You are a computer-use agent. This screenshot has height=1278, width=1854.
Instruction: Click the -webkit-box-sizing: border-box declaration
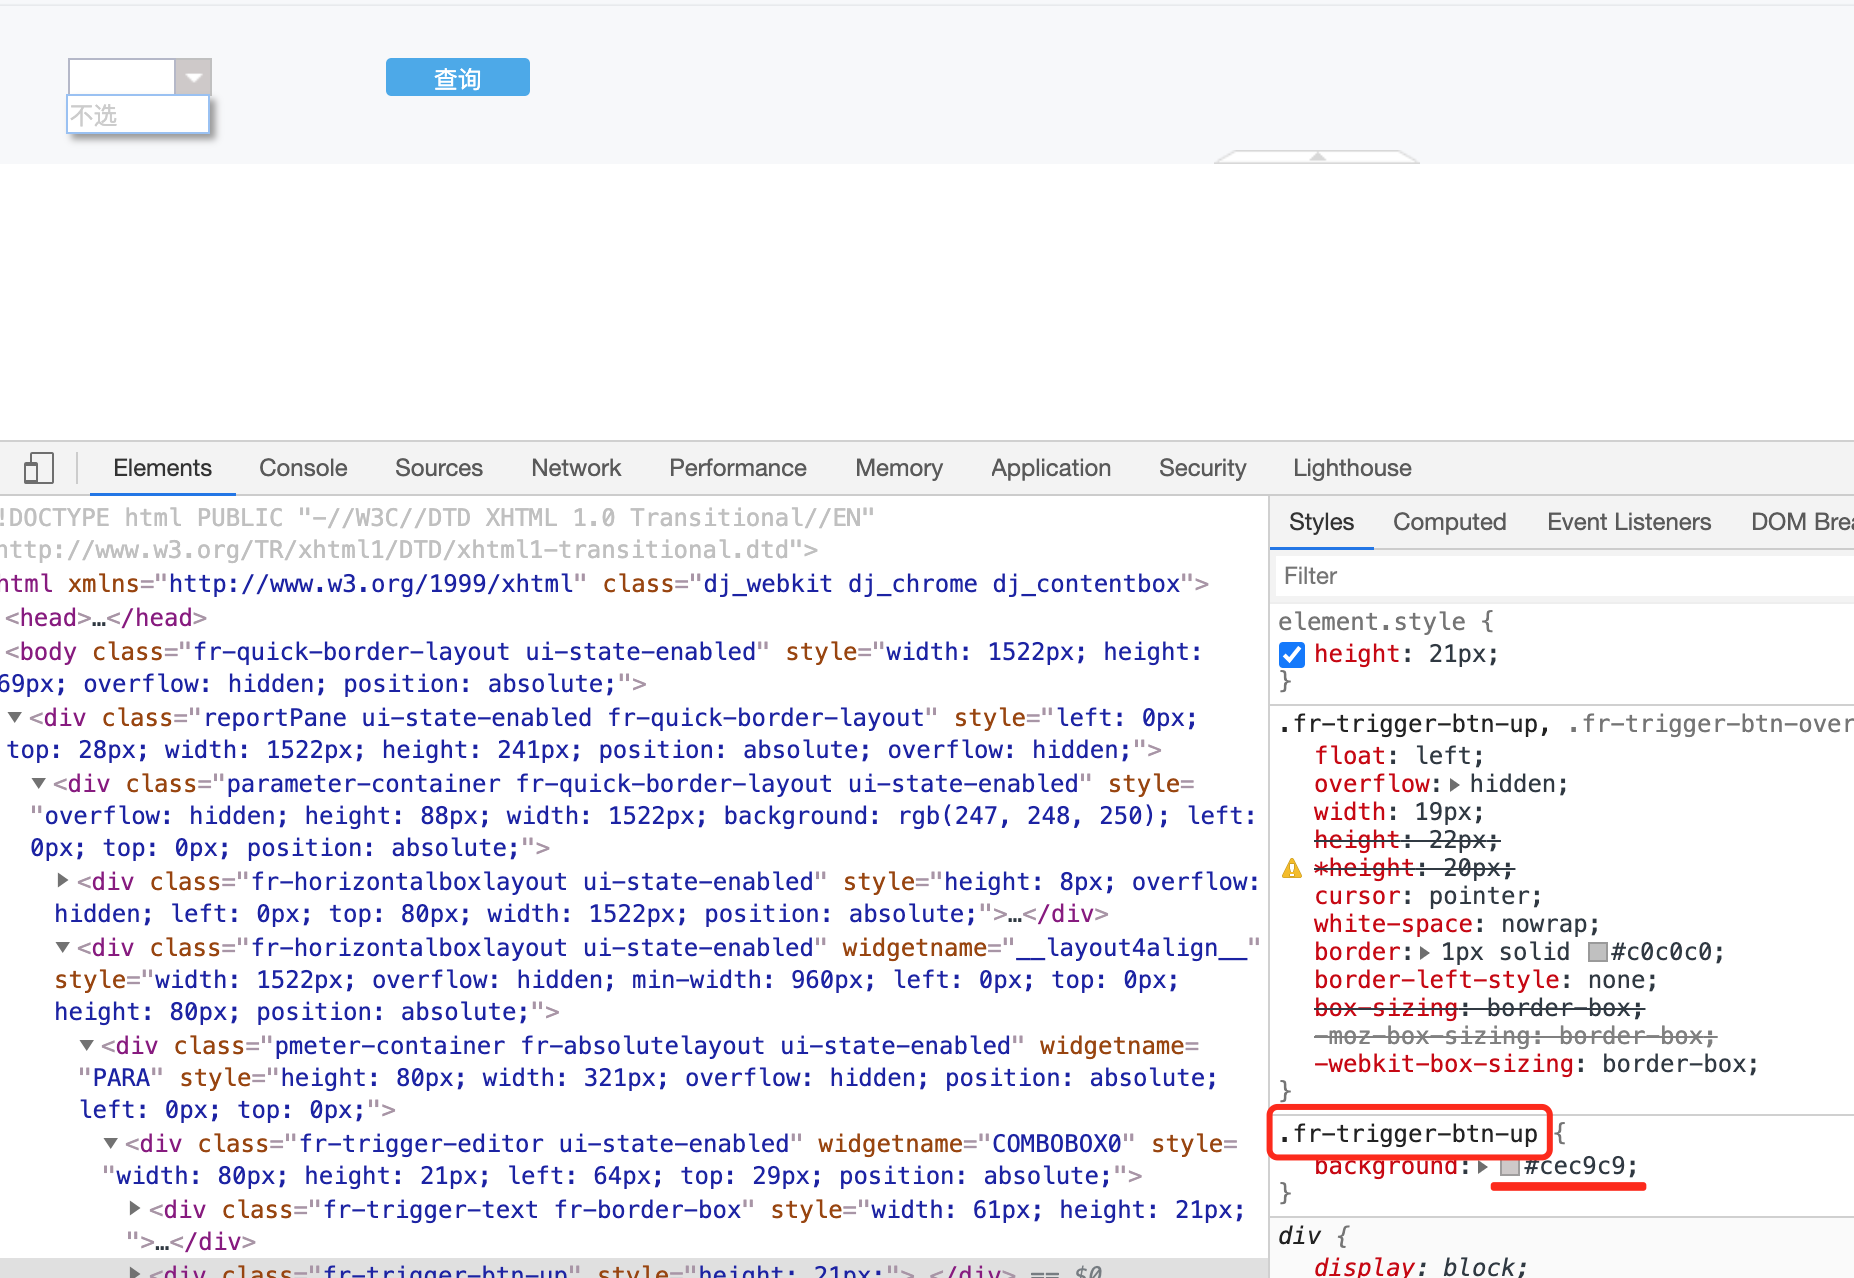coord(1536,1064)
